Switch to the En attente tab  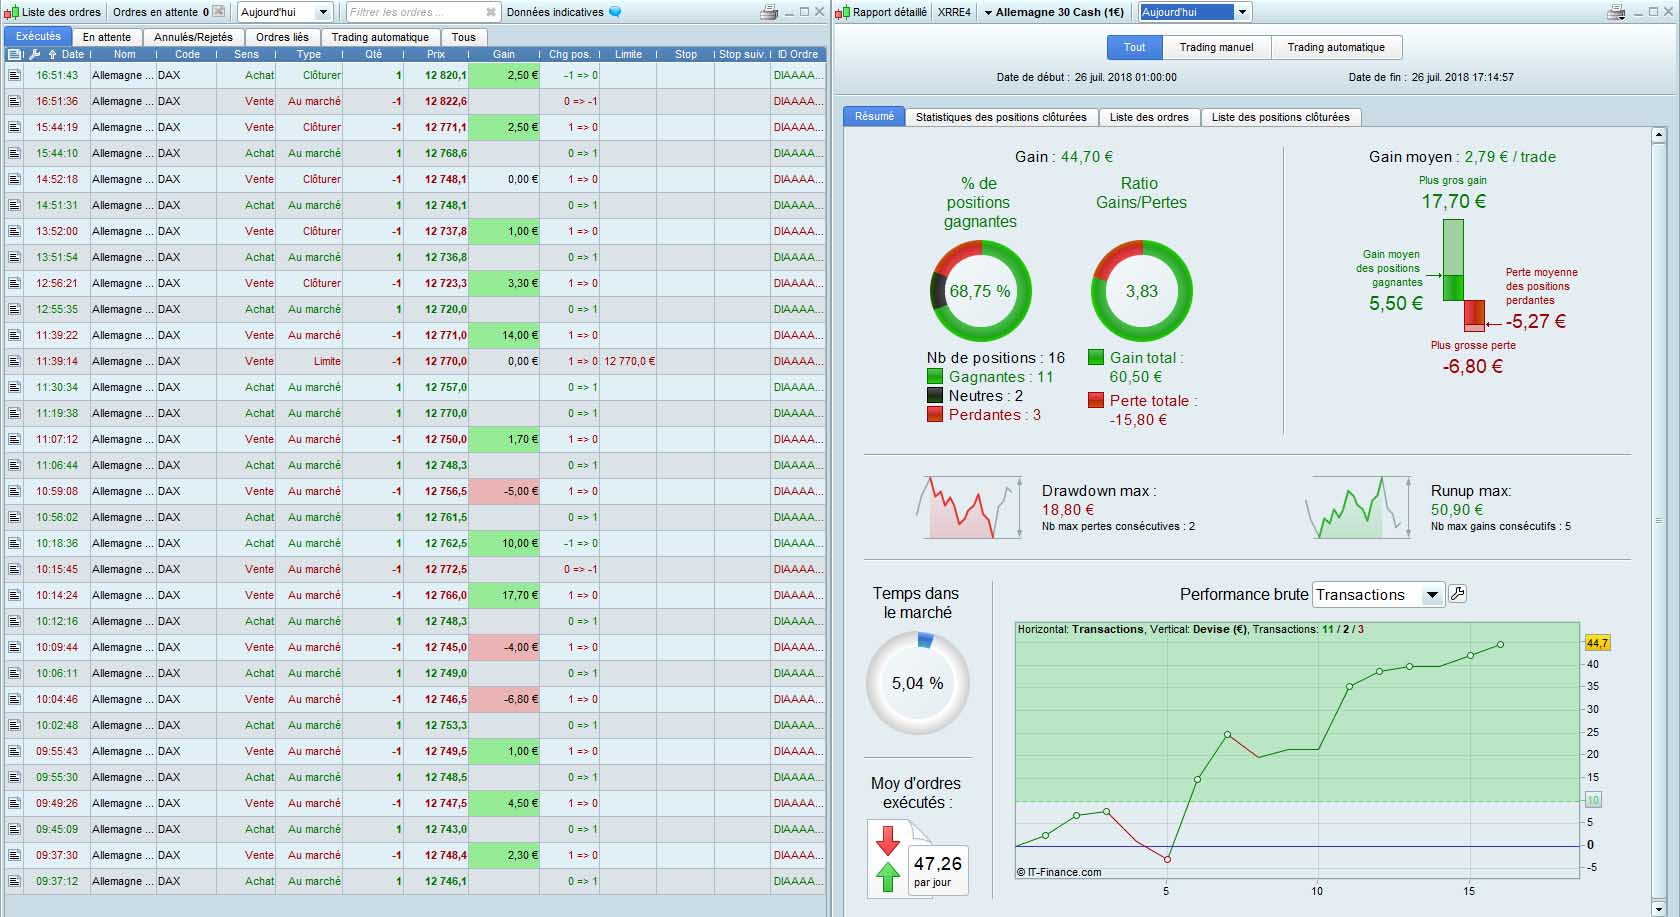point(107,37)
